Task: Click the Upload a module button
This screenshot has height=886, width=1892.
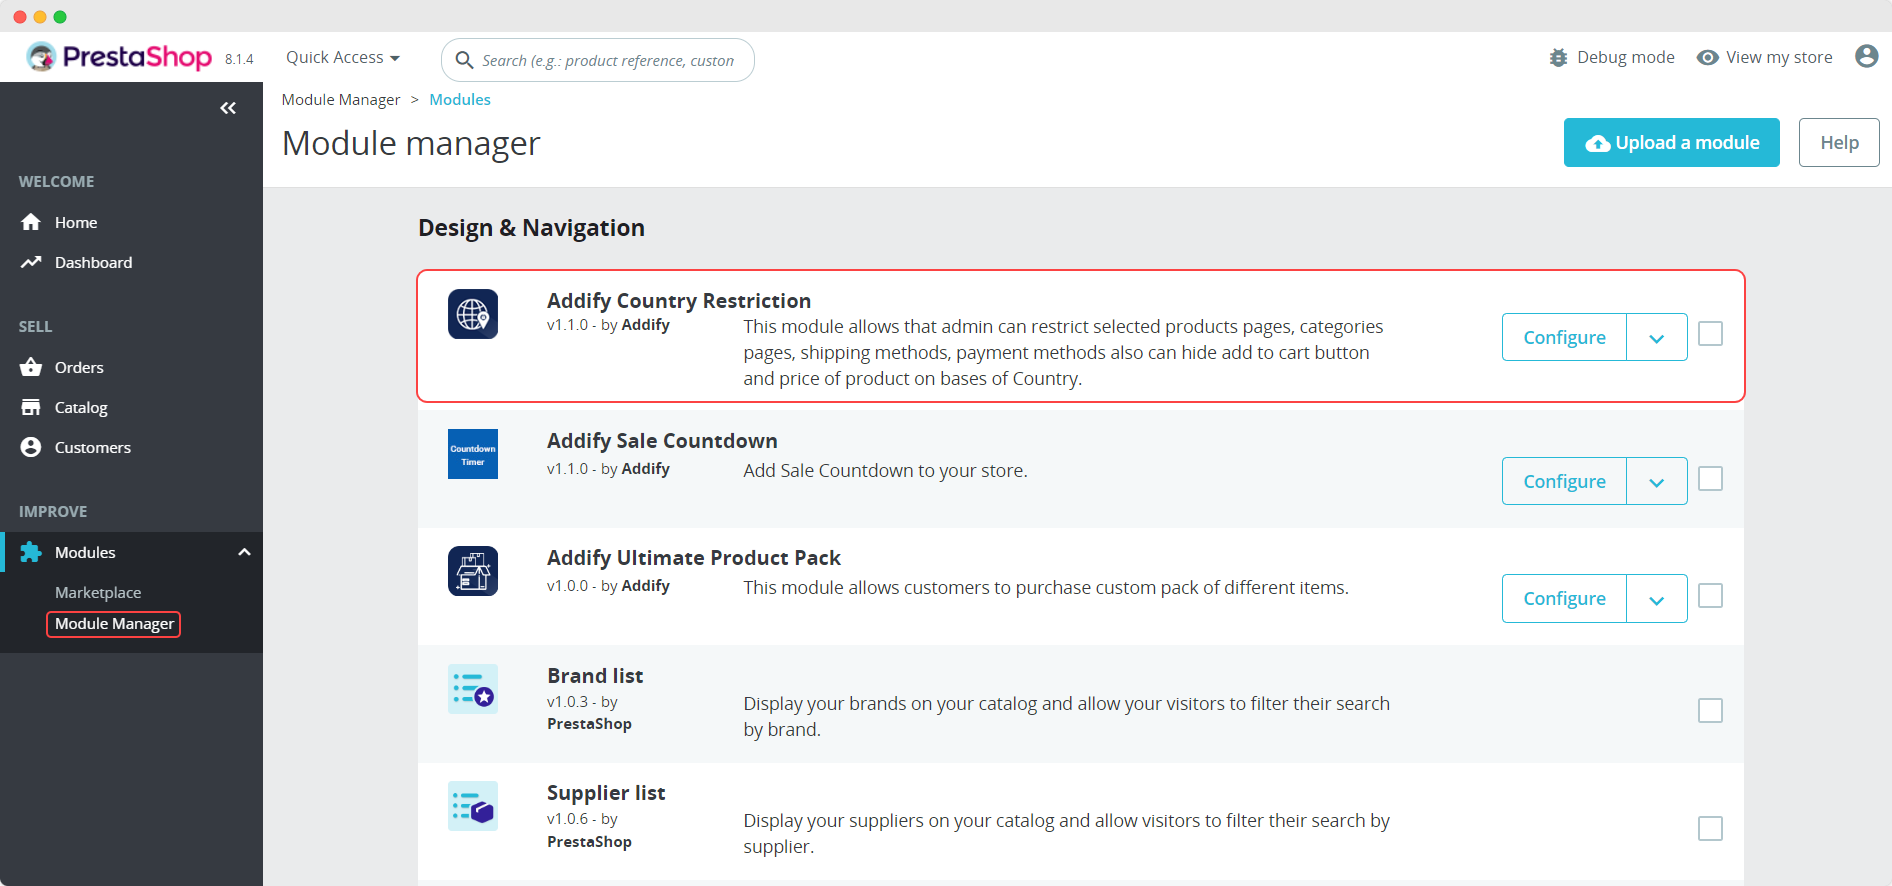Action: tap(1671, 143)
